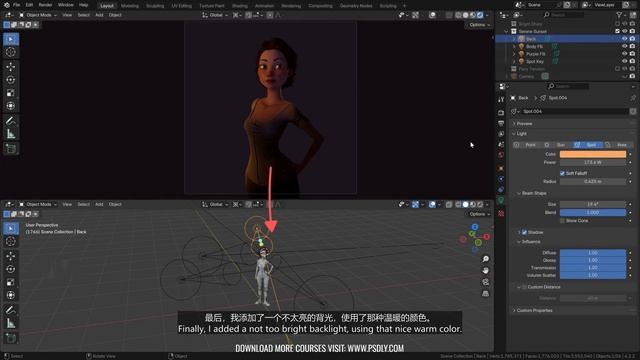
Task: Switch to the Compositing workspace tab
Action: tap(320, 6)
